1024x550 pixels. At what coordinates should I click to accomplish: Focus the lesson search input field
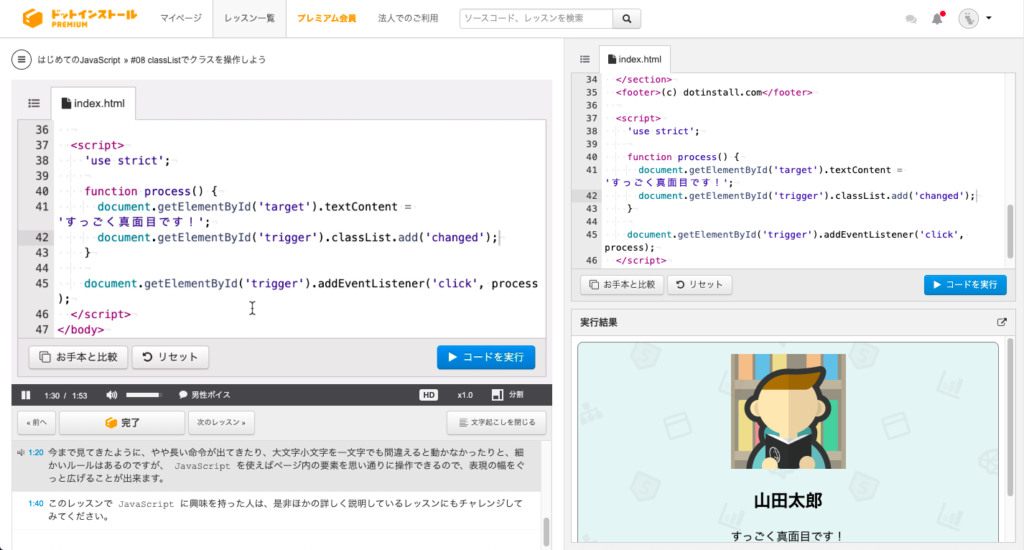(536, 18)
